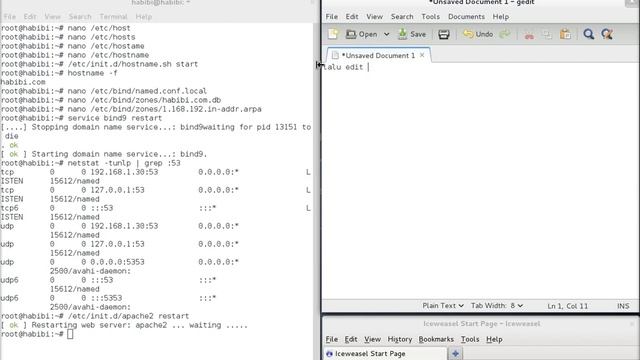The width and height of the screenshot is (640, 360).
Task: Open Find with the magnifier icon
Action: [589, 34]
